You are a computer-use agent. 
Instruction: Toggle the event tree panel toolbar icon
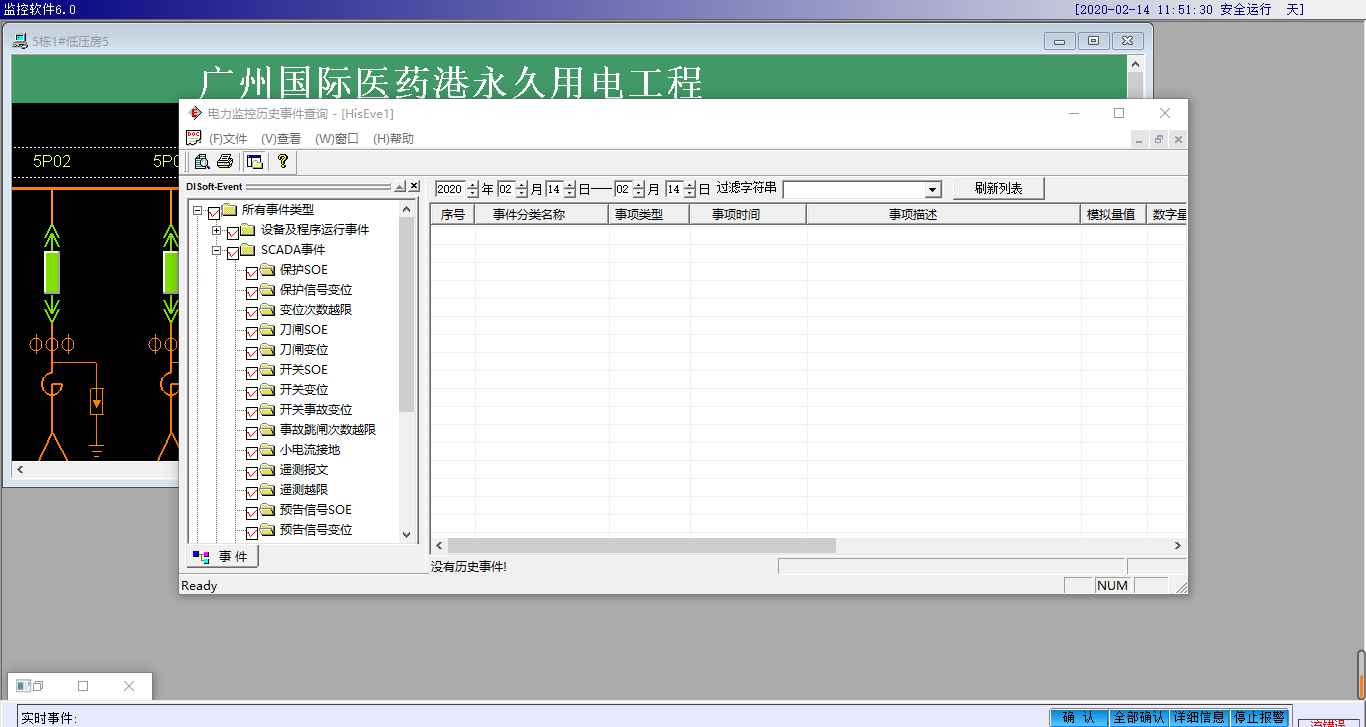(255, 162)
